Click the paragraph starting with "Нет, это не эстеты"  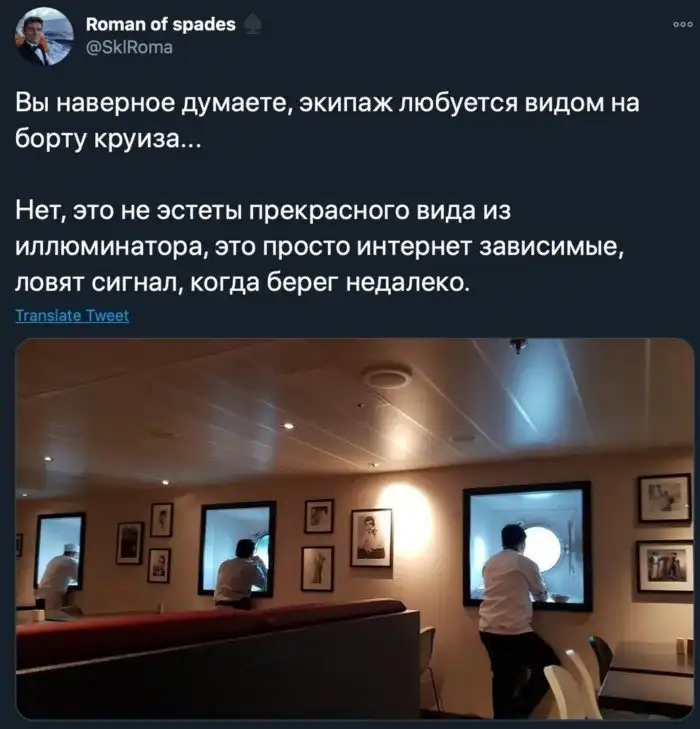(x=319, y=246)
